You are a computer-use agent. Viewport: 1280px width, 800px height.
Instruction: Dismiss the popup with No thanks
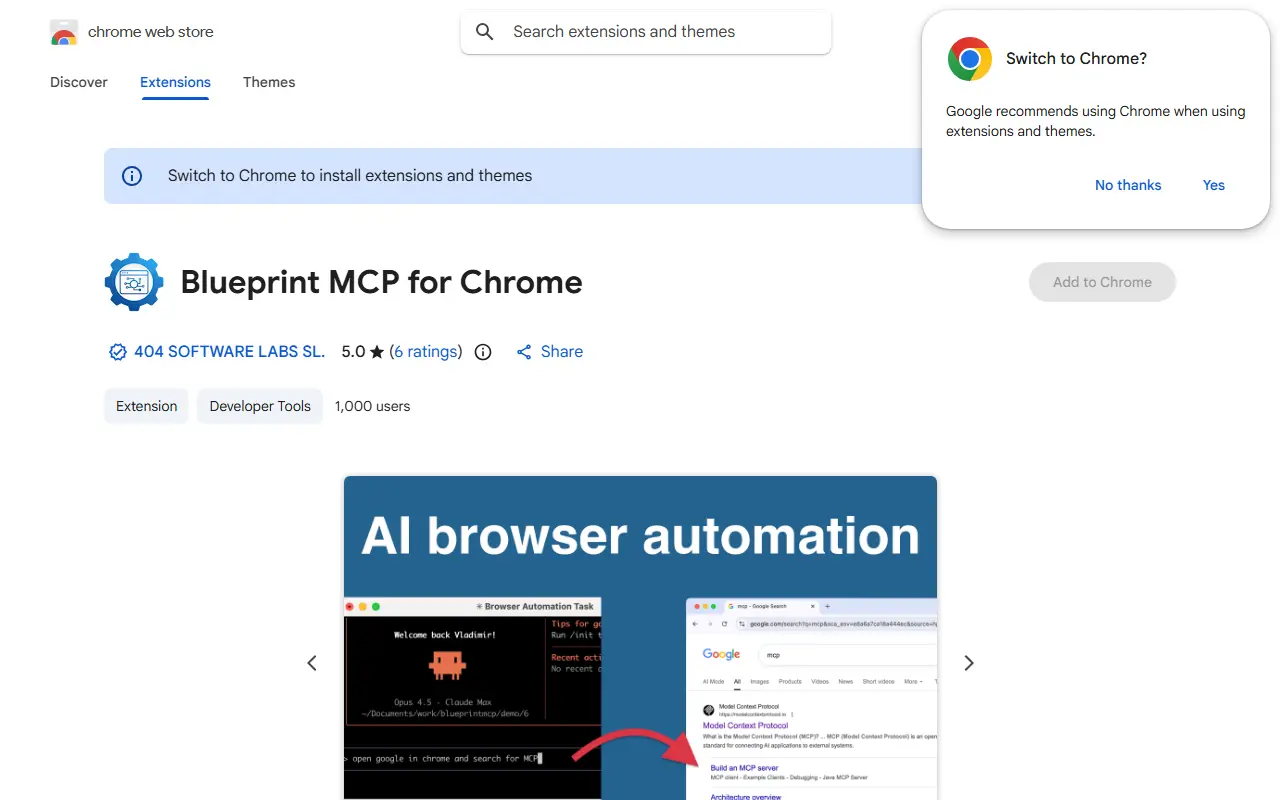point(1128,185)
